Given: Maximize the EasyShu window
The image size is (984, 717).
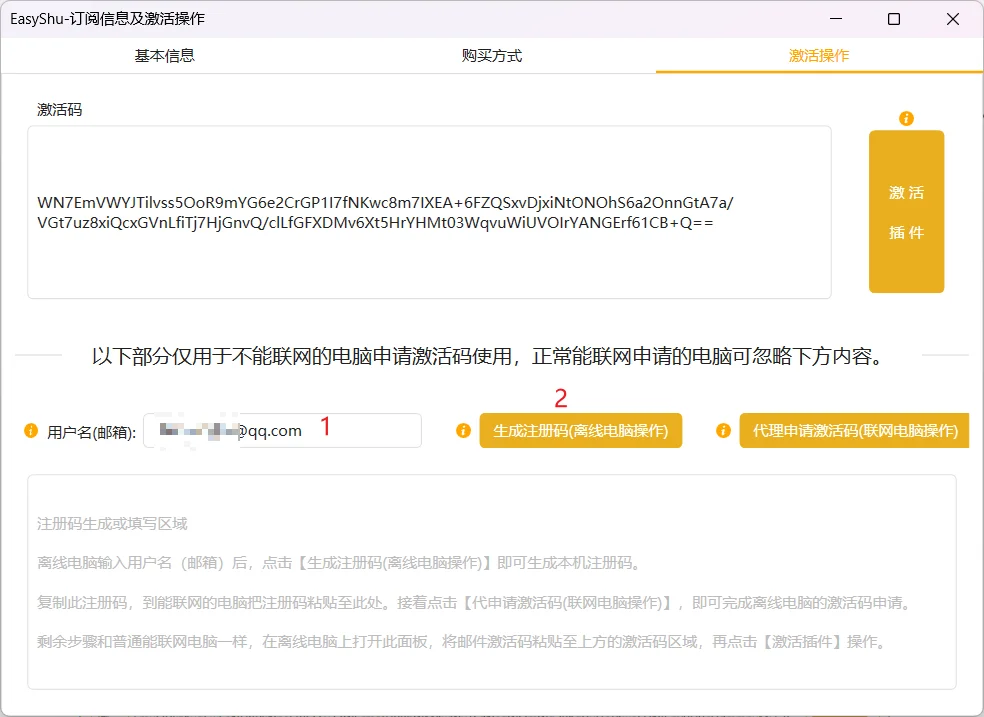Looking at the screenshot, I should point(894,19).
